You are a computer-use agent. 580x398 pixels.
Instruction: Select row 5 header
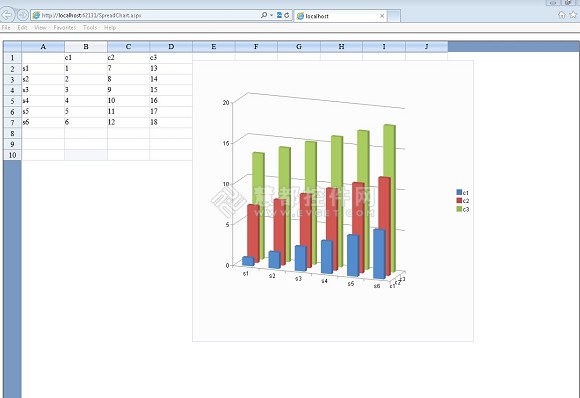coord(12,101)
